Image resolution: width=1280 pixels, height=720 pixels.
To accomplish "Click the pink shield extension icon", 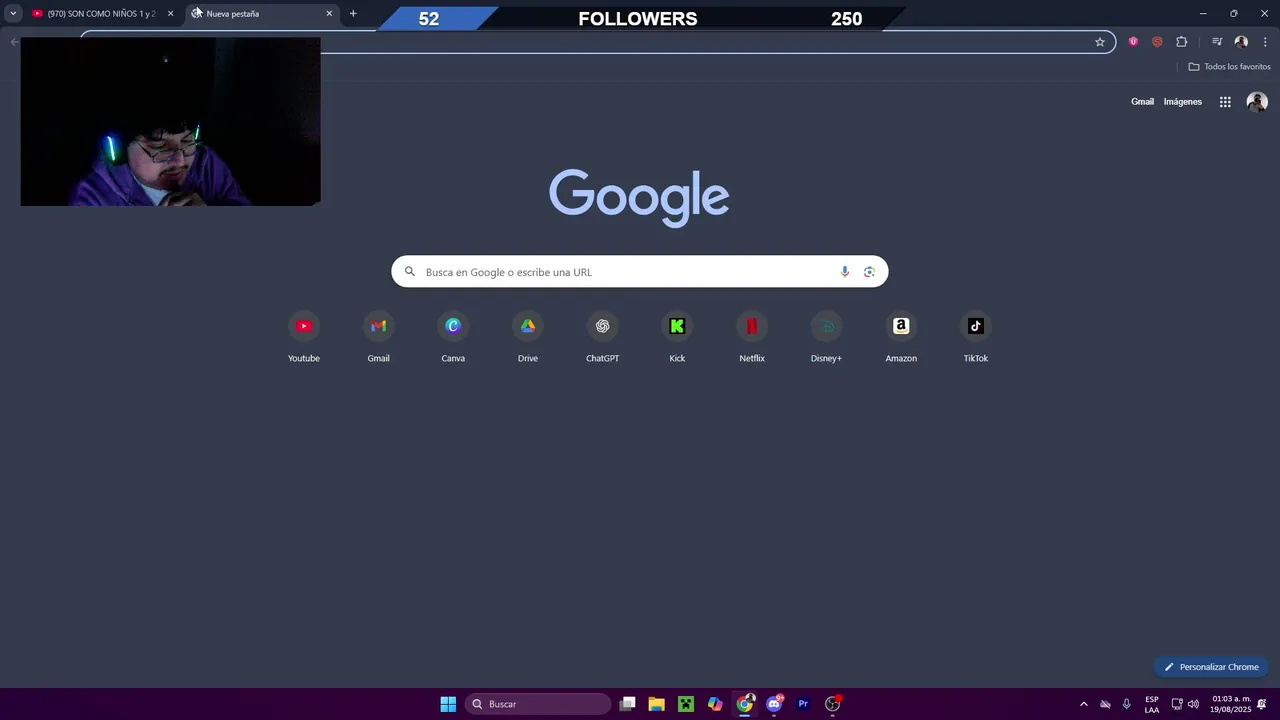I will [x=1133, y=42].
